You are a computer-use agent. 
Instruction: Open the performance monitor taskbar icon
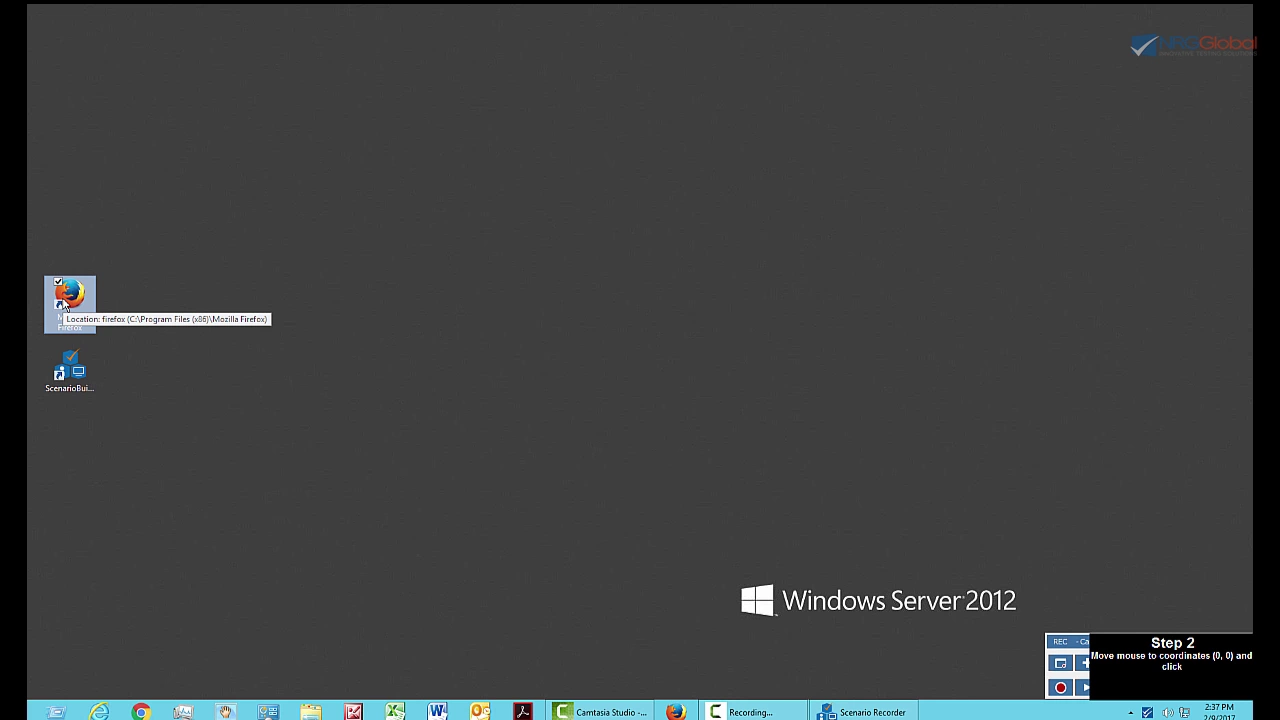(183, 712)
